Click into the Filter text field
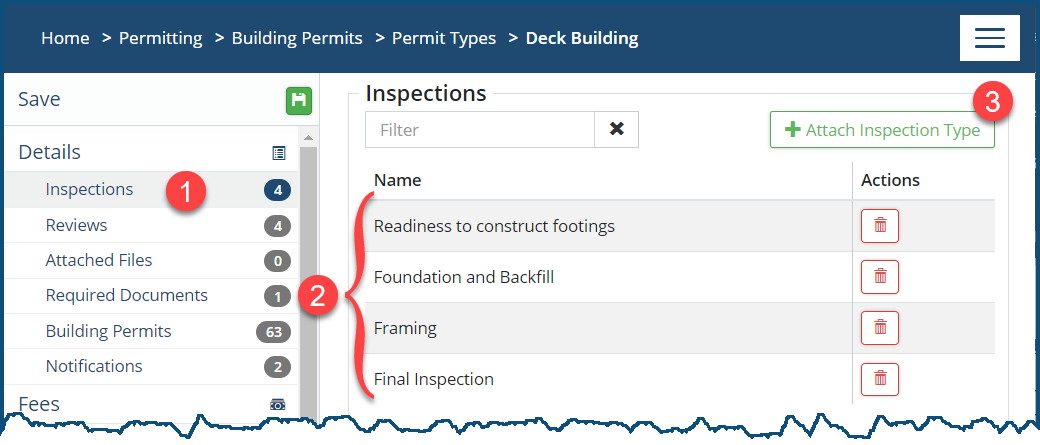This screenshot has height=445, width=1040. 480,129
